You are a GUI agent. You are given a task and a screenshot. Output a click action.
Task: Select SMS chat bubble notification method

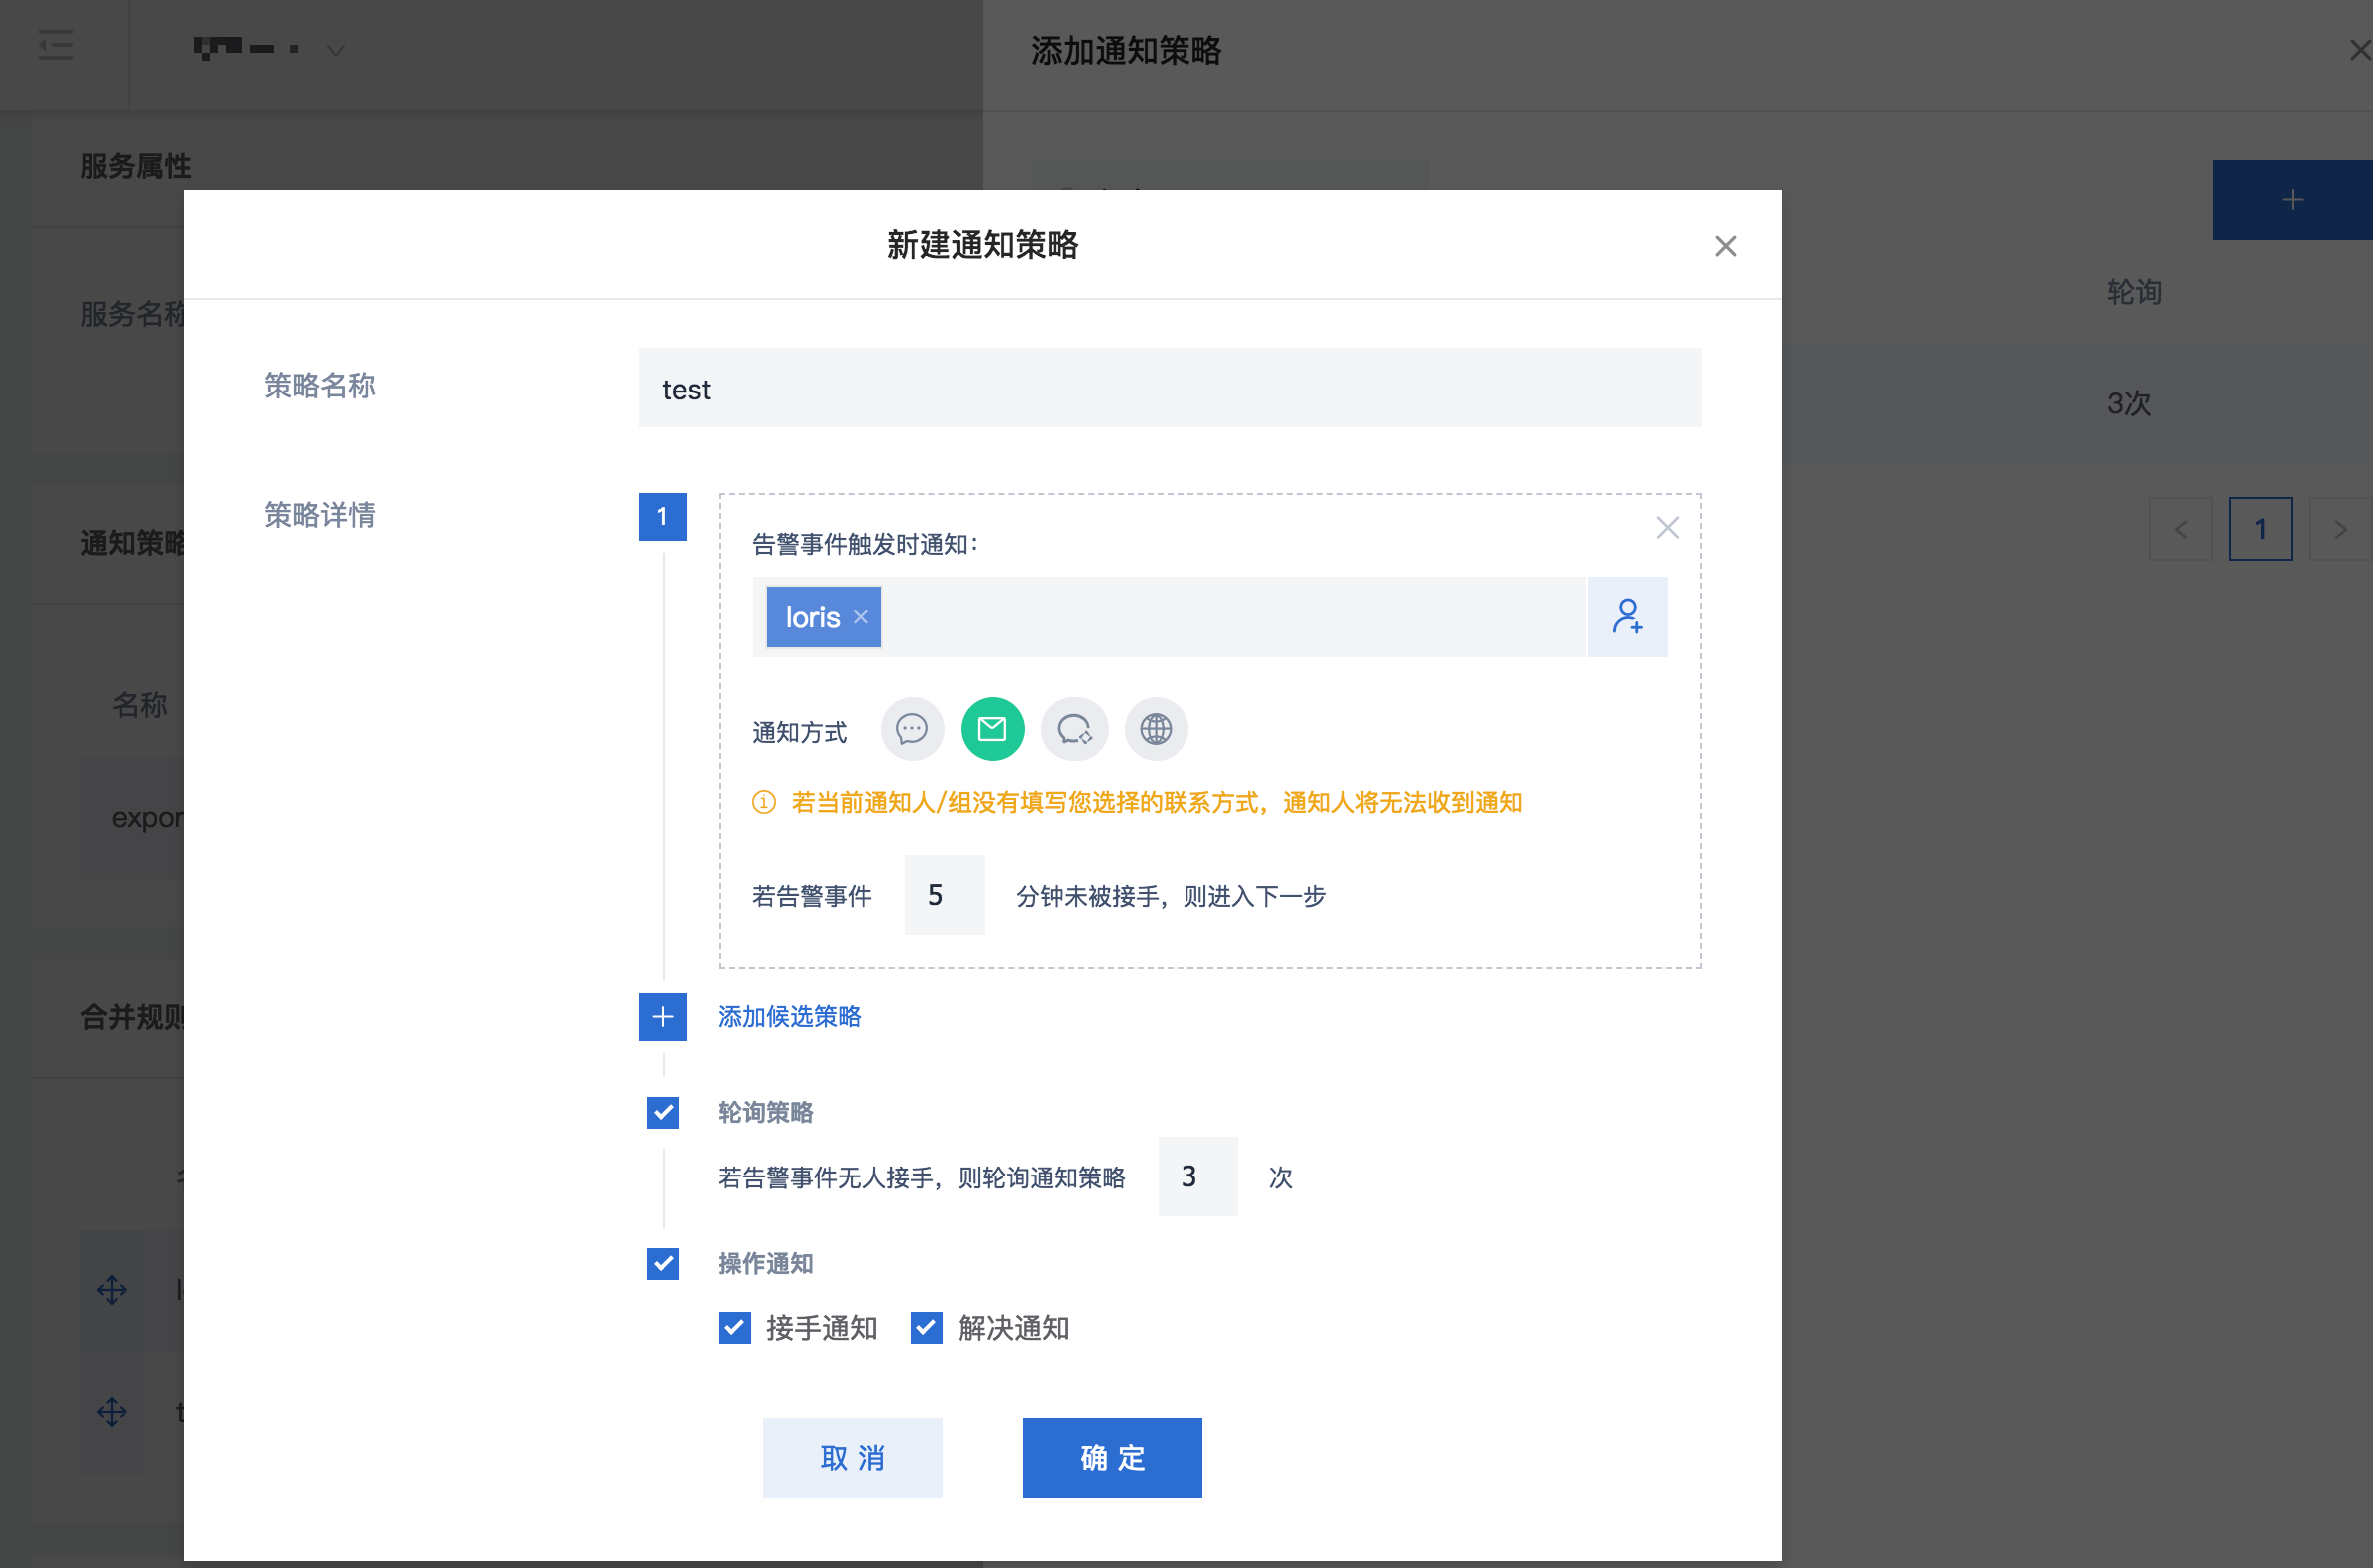coord(911,729)
